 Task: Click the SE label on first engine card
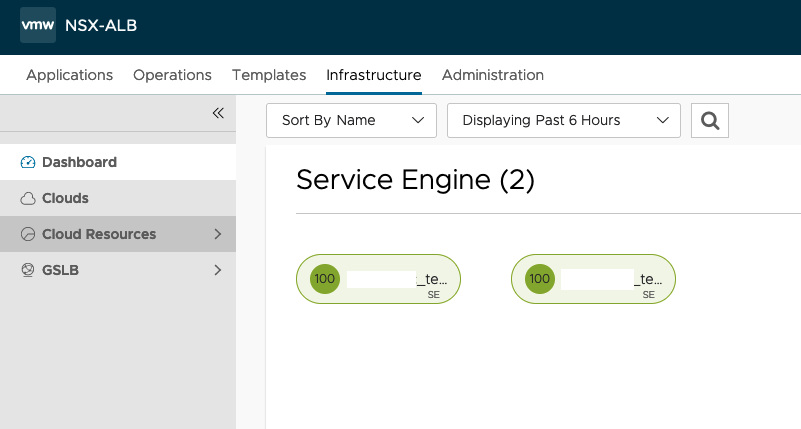pyautogui.click(x=434, y=295)
